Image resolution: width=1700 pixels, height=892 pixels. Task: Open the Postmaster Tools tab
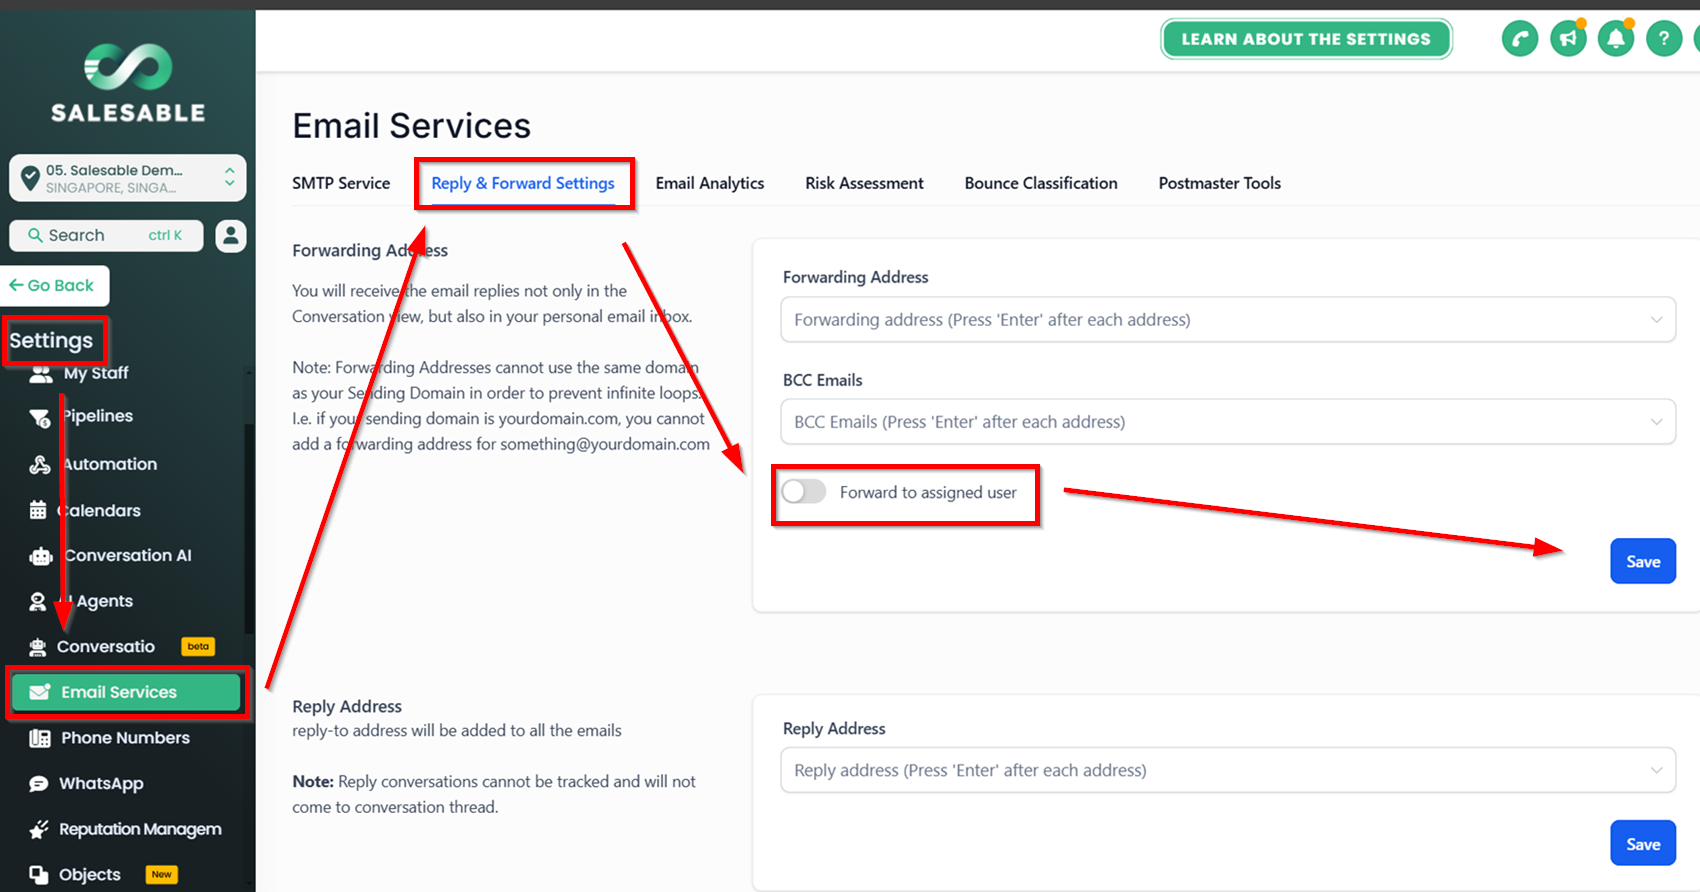click(1219, 183)
